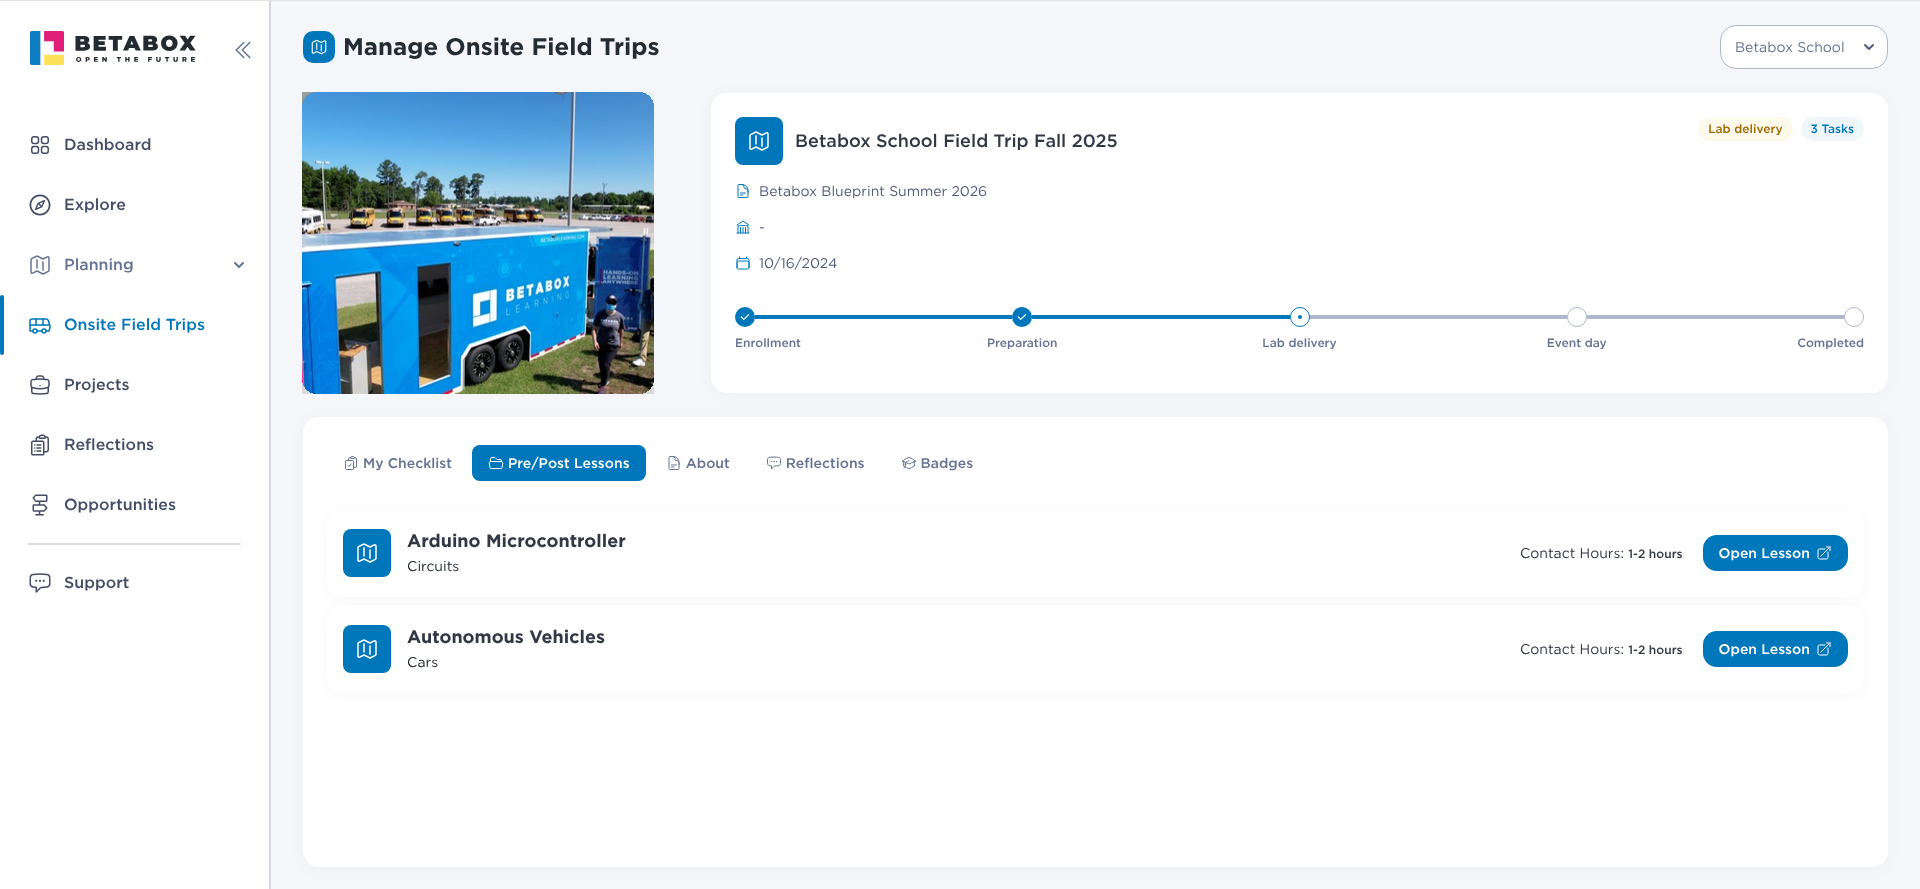Click the map icon beside the page title
Image resolution: width=1920 pixels, height=889 pixels.
(x=319, y=47)
